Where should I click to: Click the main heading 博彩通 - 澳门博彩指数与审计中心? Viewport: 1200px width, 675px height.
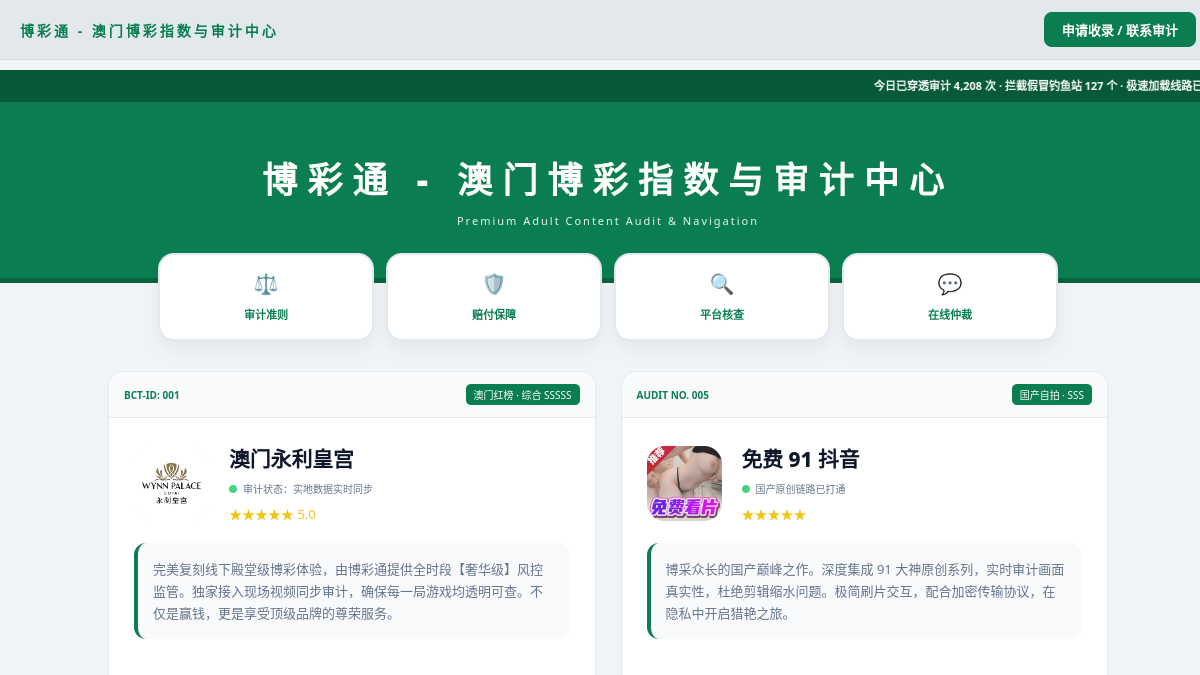coord(607,180)
